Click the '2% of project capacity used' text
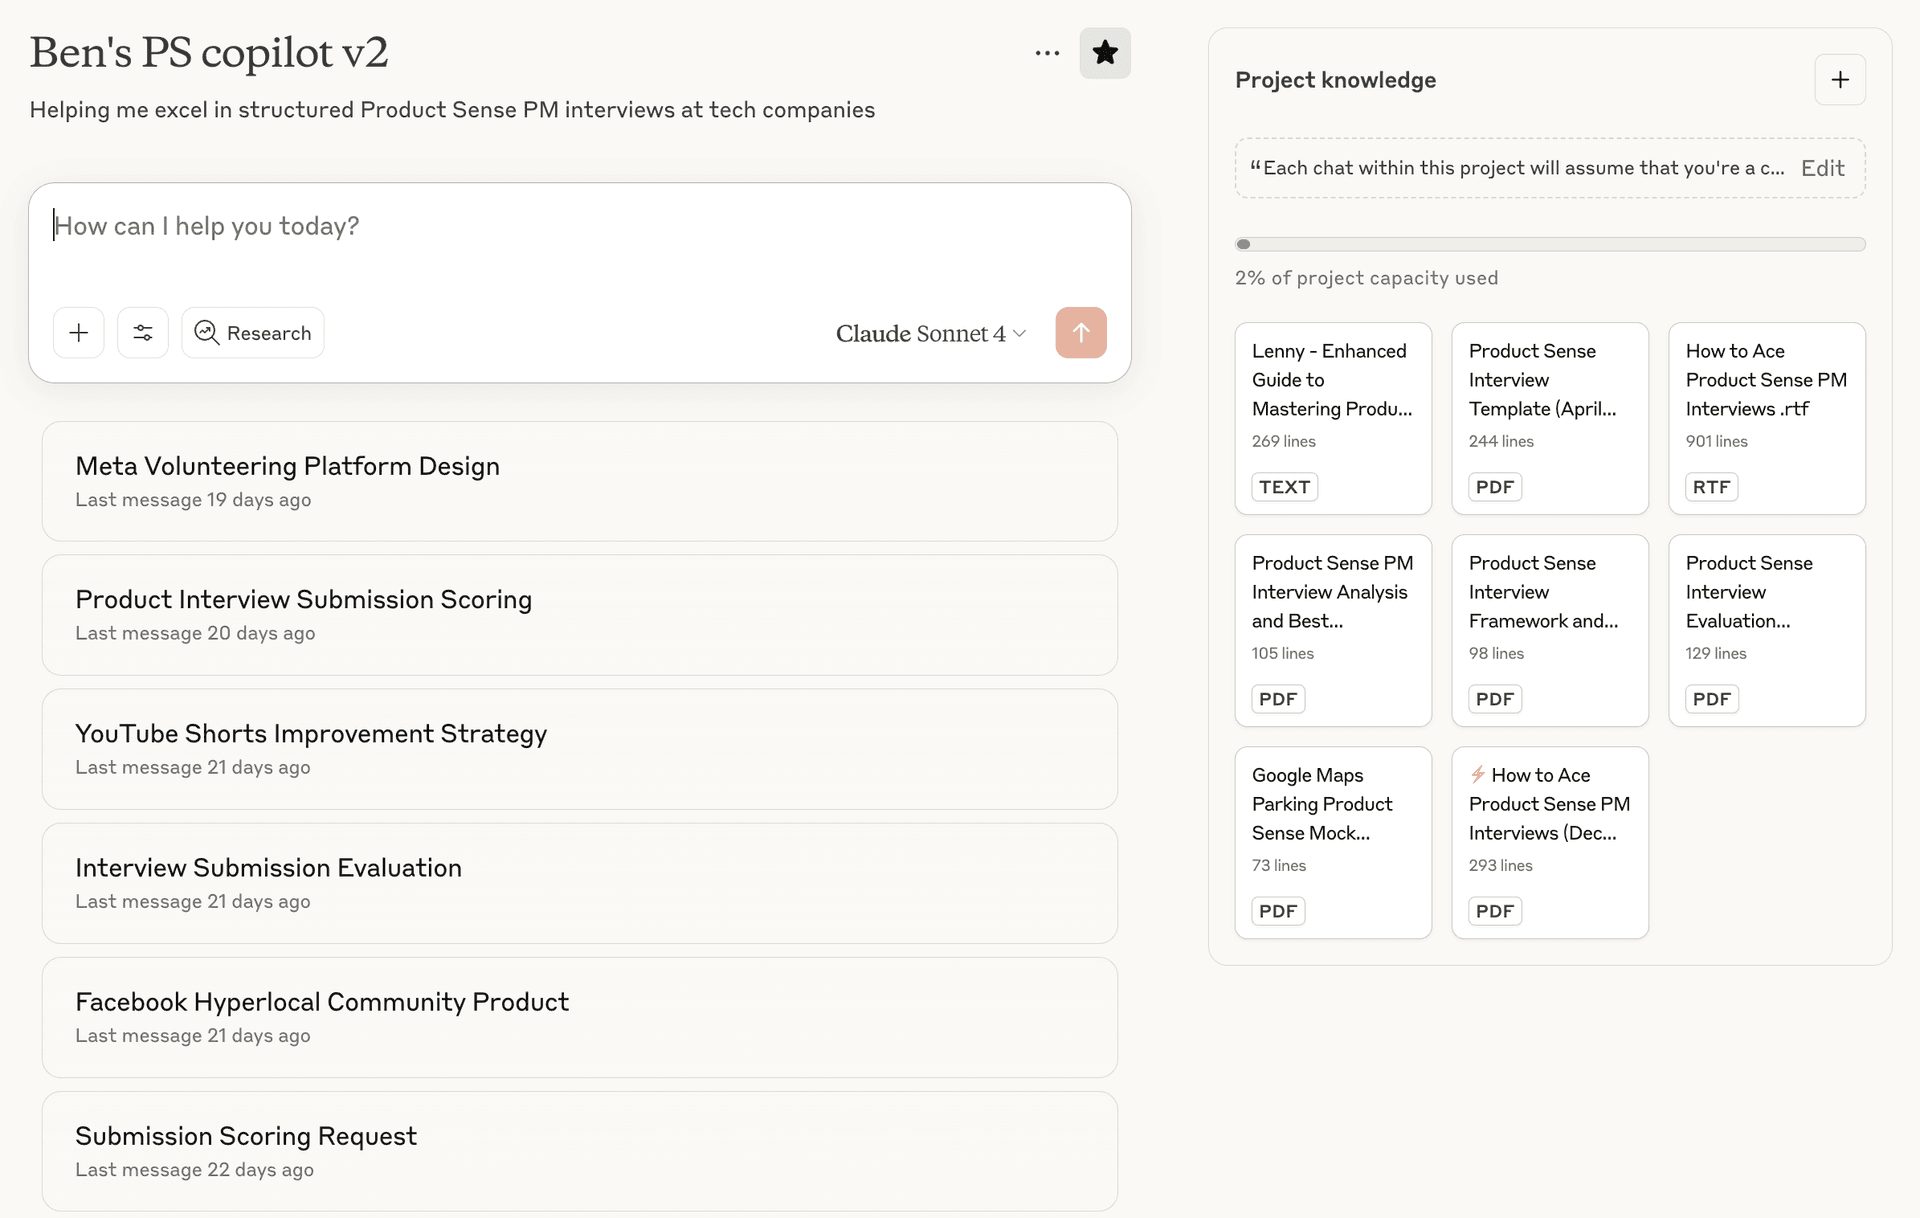 tap(1366, 278)
